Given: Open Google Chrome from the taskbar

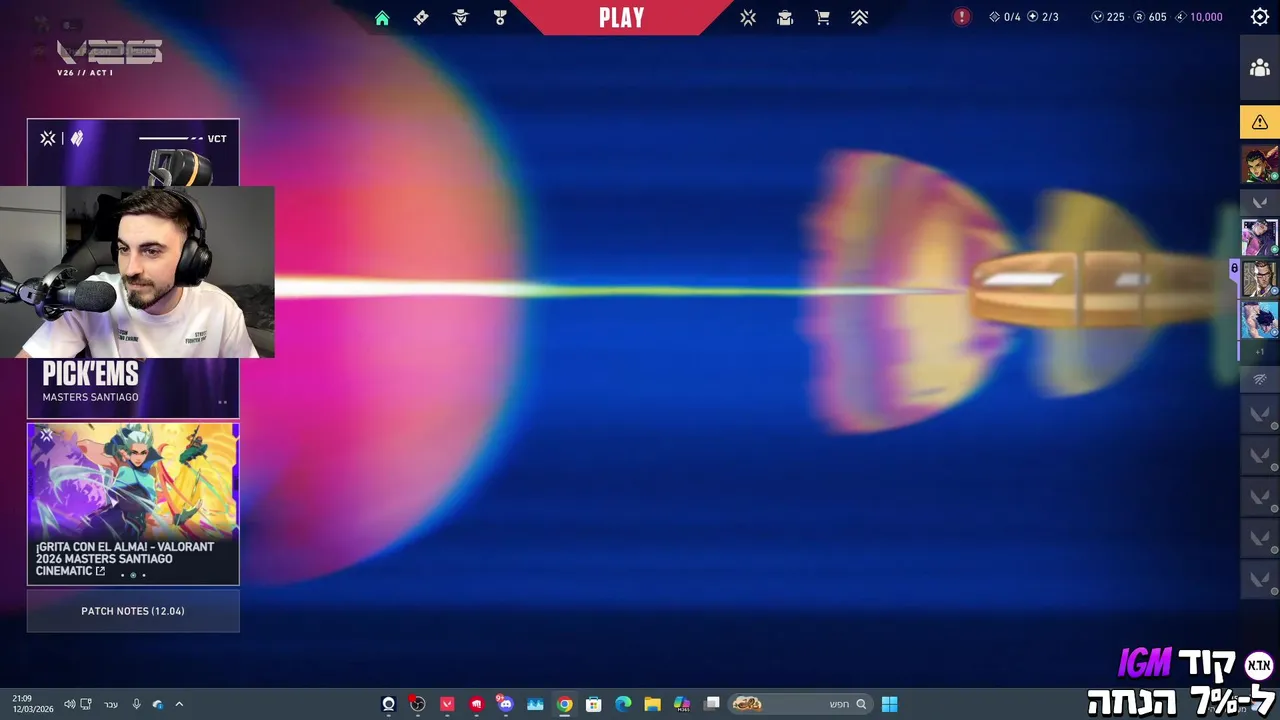Looking at the screenshot, I should (565, 704).
